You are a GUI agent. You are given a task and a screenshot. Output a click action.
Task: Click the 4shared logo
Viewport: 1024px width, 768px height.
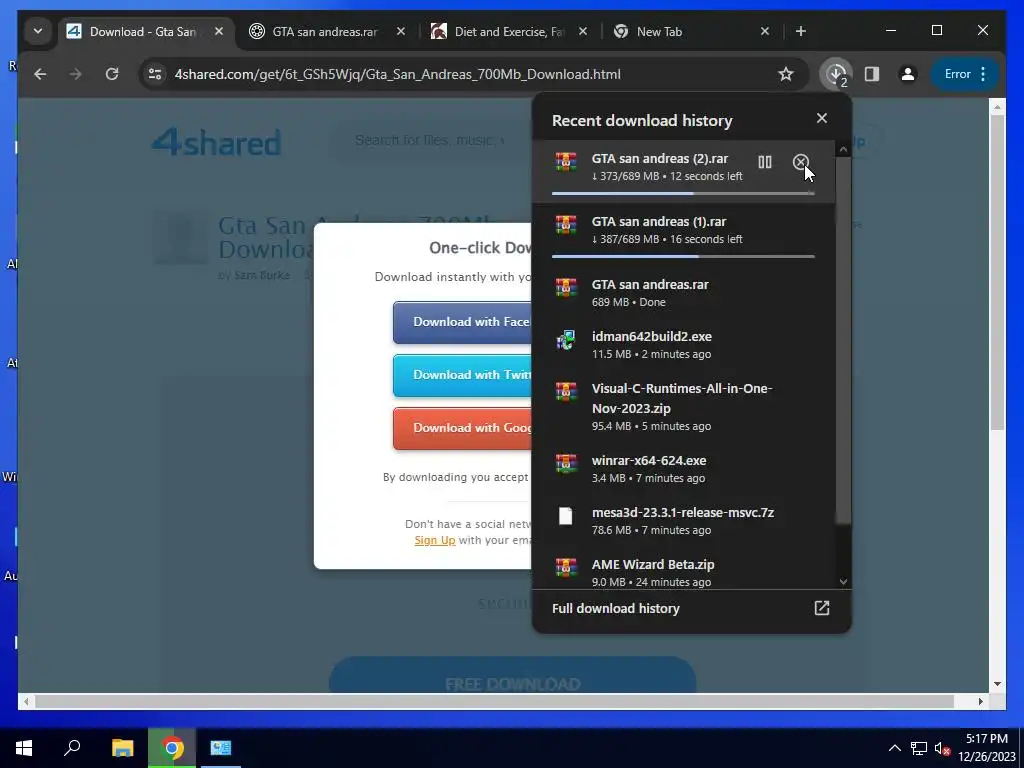pos(217,142)
